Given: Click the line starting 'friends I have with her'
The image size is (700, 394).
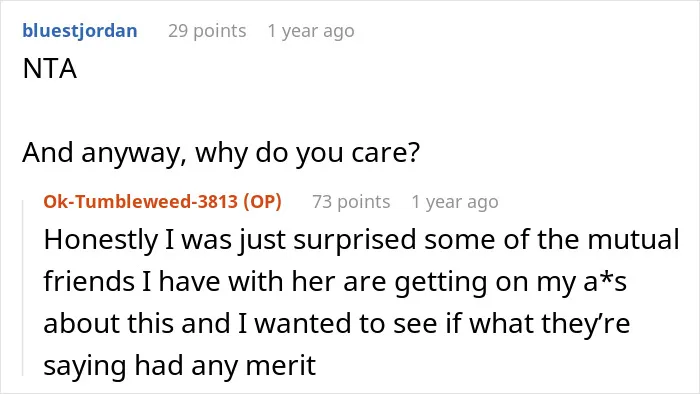Looking at the screenshot, I should pyautogui.click(x=335, y=282).
